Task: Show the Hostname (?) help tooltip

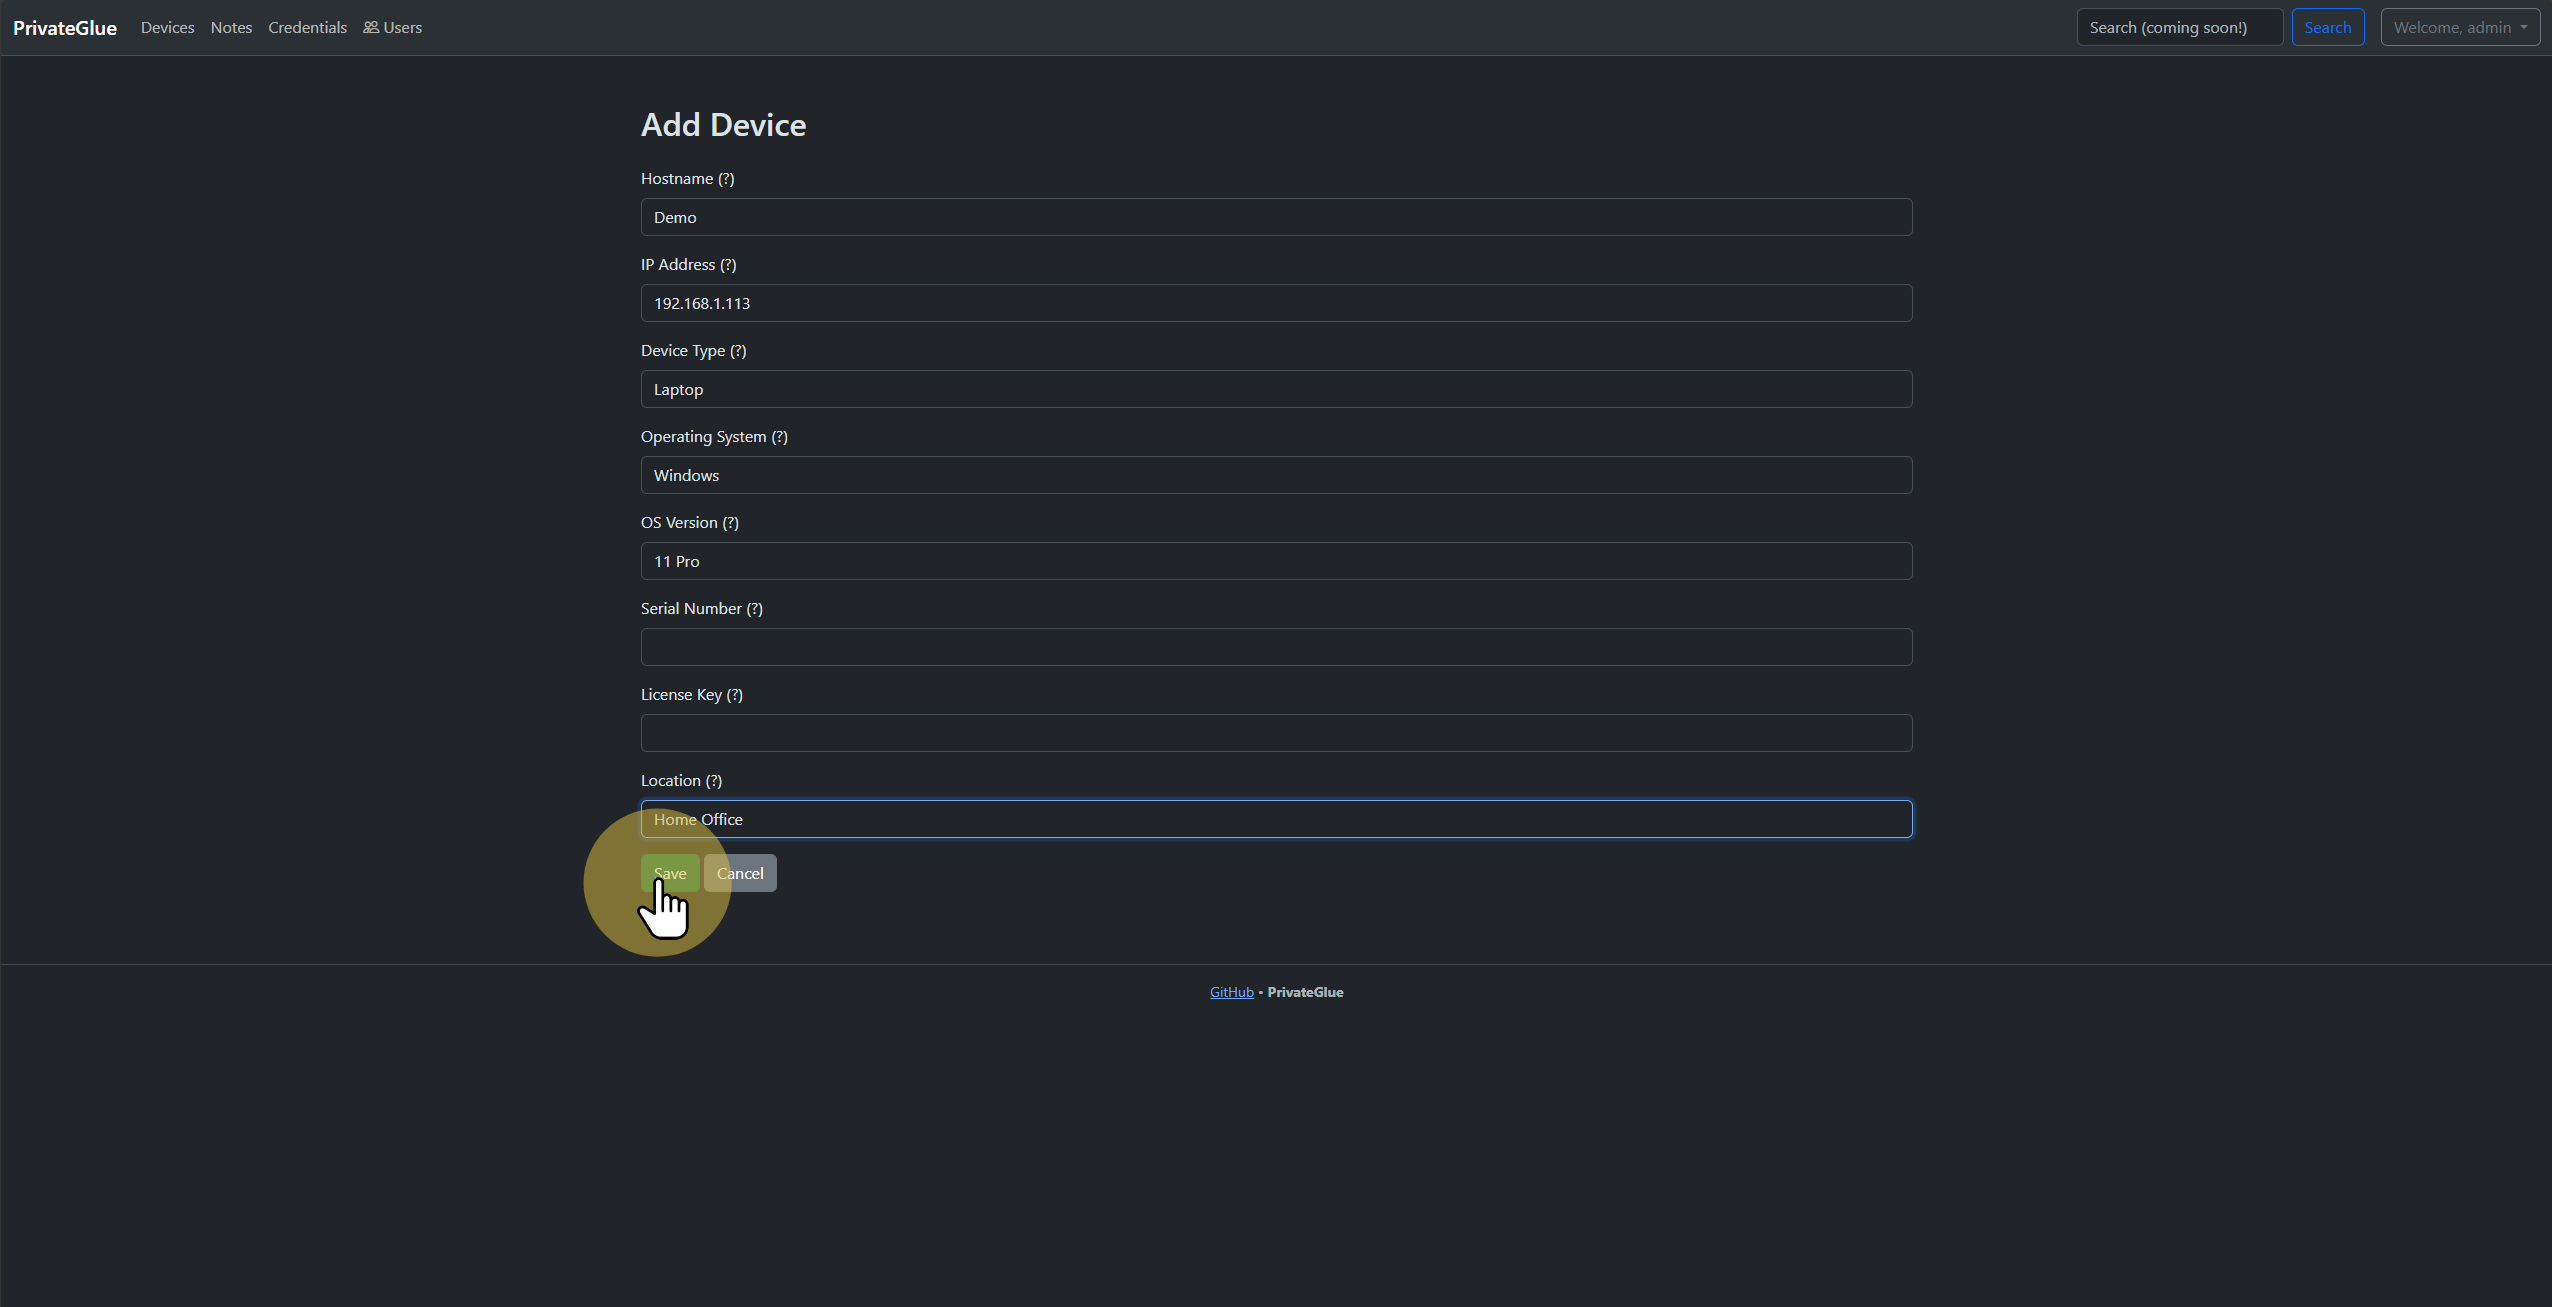Action: coord(726,179)
